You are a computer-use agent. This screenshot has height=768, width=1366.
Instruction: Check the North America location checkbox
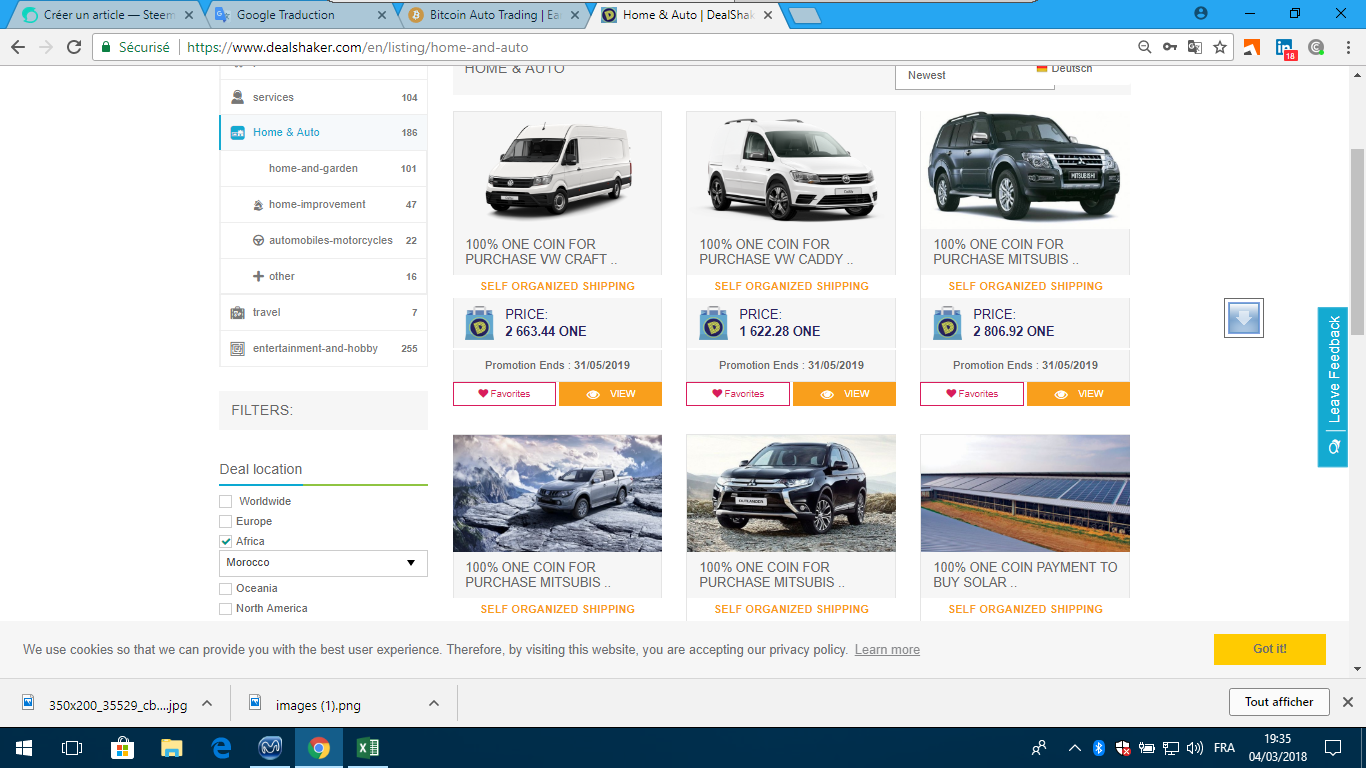pos(226,608)
